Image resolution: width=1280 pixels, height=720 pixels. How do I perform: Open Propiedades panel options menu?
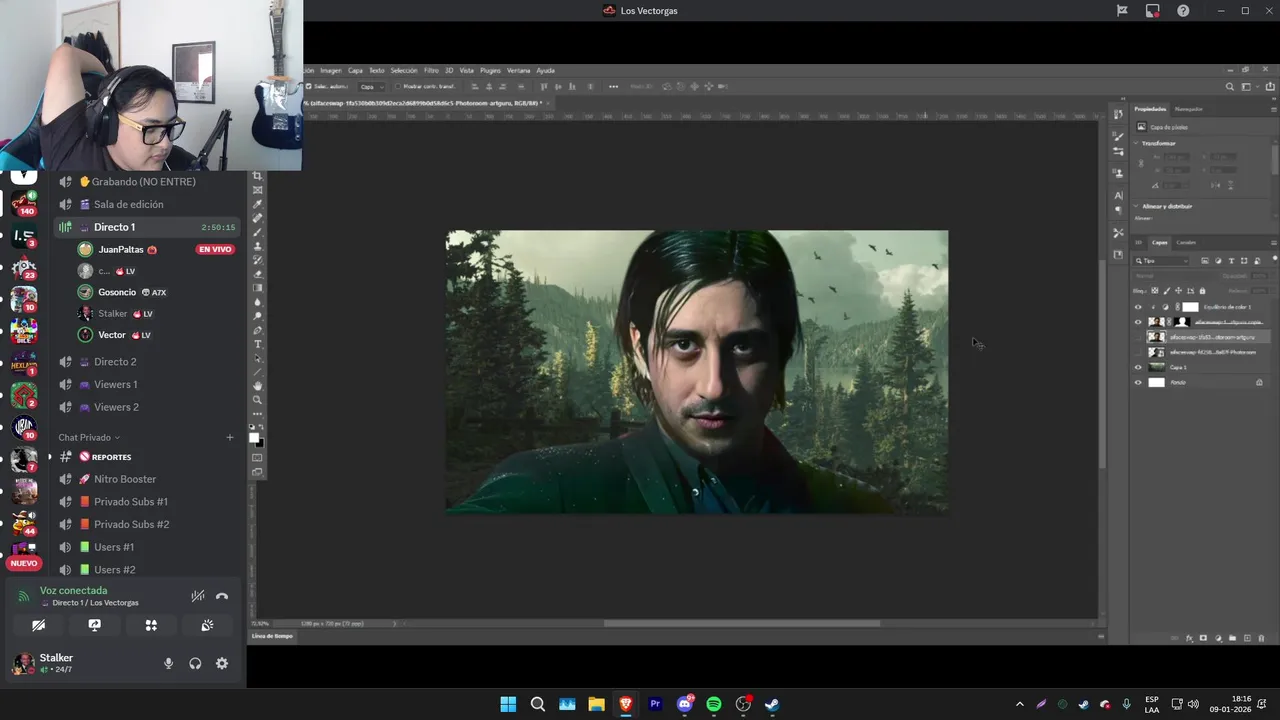tap(1273, 109)
